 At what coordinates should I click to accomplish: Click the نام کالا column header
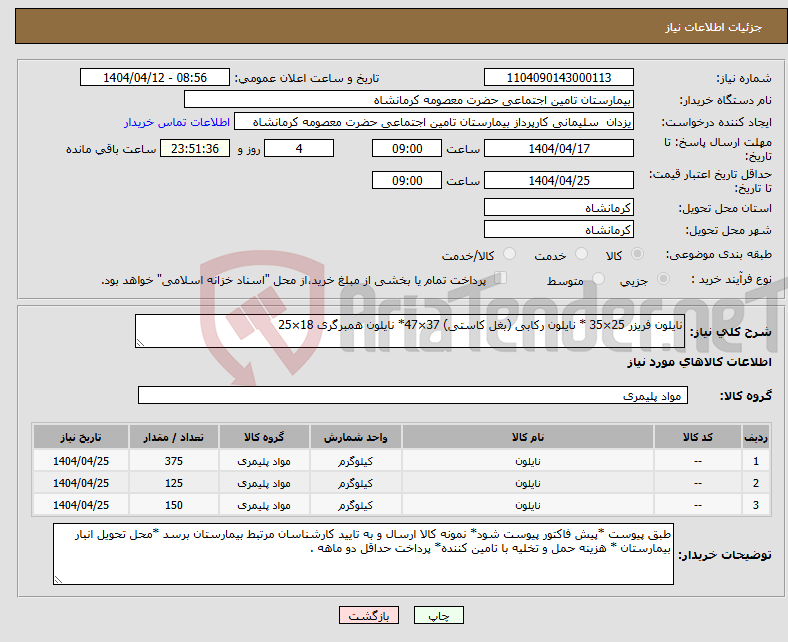(528, 437)
